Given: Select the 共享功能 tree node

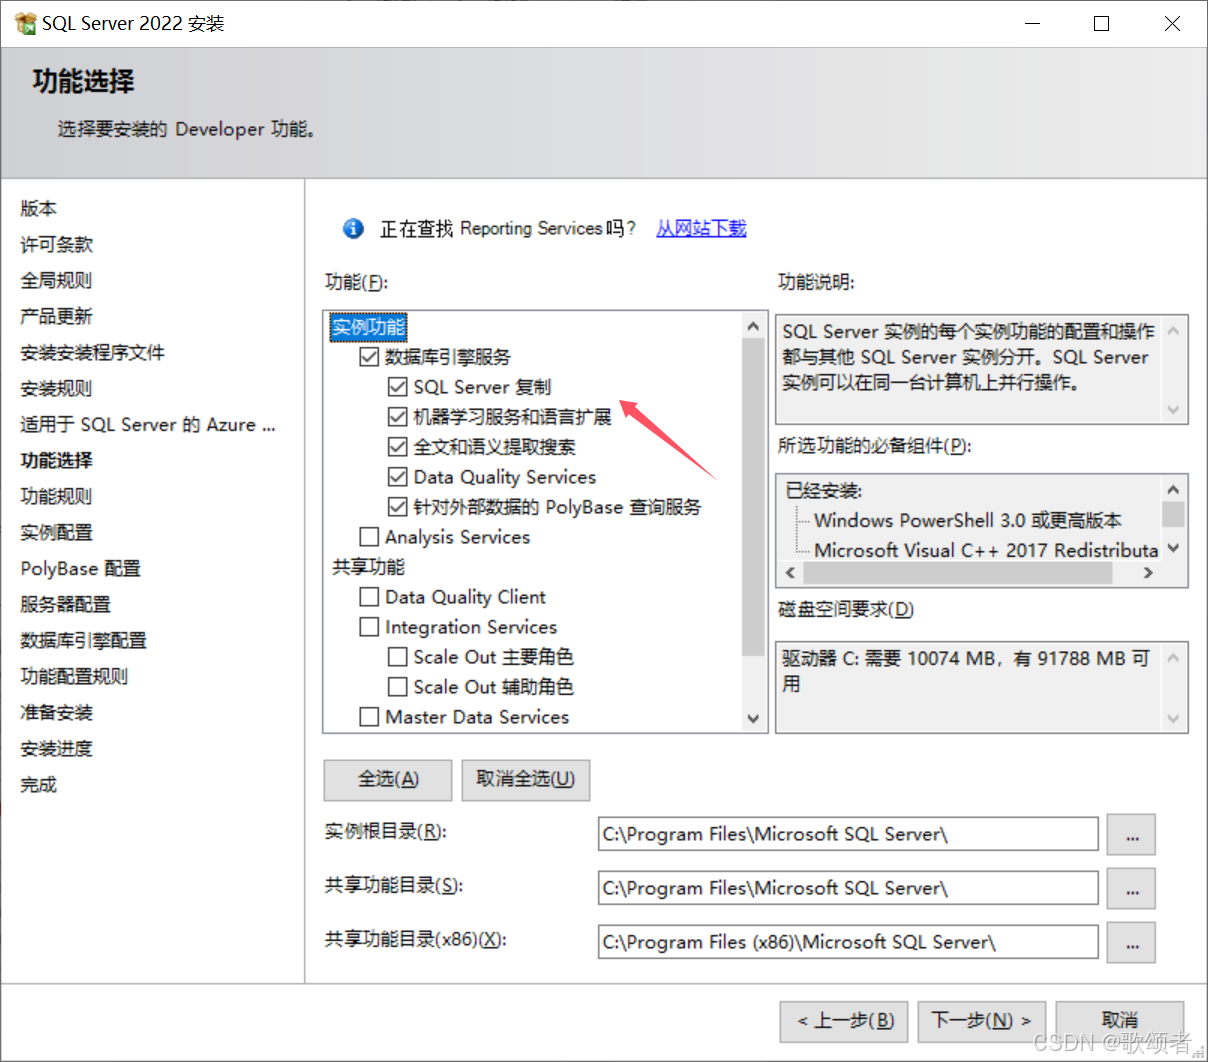Looking at the screenshot, I should point(369,567).
